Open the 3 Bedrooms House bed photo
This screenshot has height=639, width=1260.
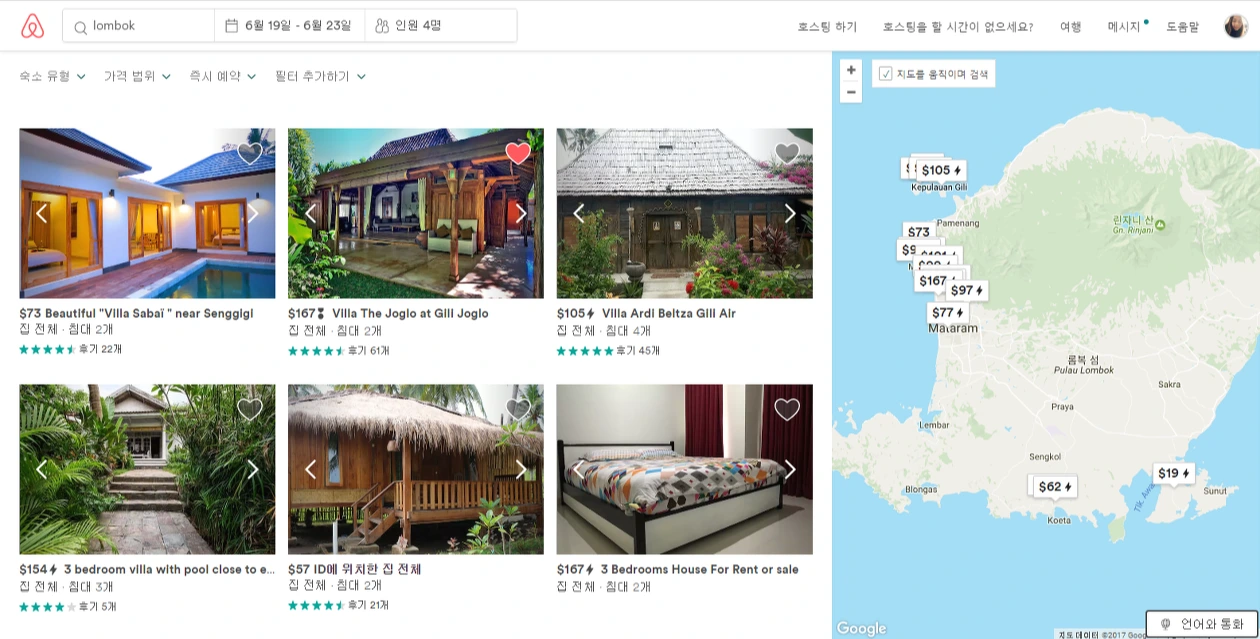684,469
